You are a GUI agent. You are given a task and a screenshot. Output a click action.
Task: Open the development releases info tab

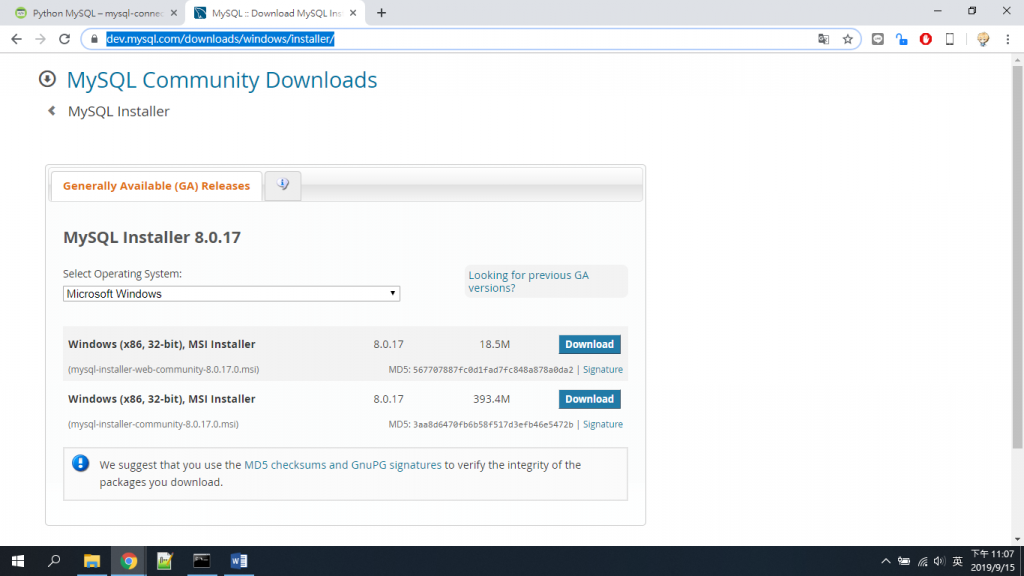pos(283,185)
